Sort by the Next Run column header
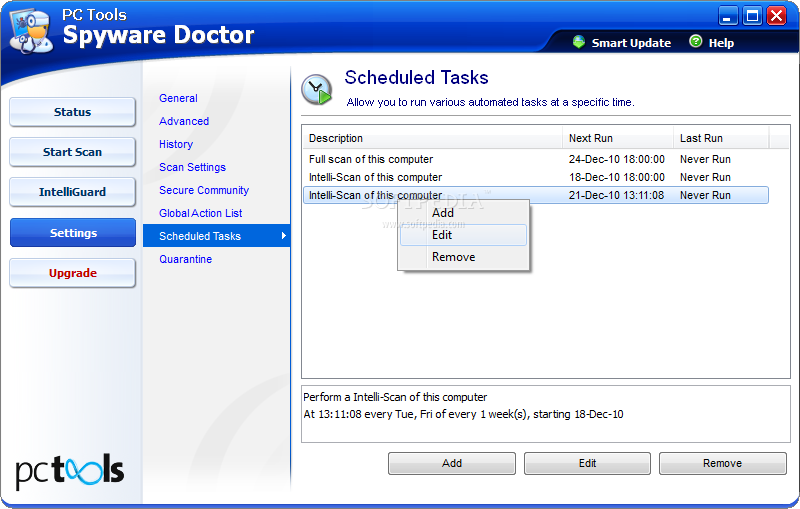 pyautogui.click(x=618, y=138)
